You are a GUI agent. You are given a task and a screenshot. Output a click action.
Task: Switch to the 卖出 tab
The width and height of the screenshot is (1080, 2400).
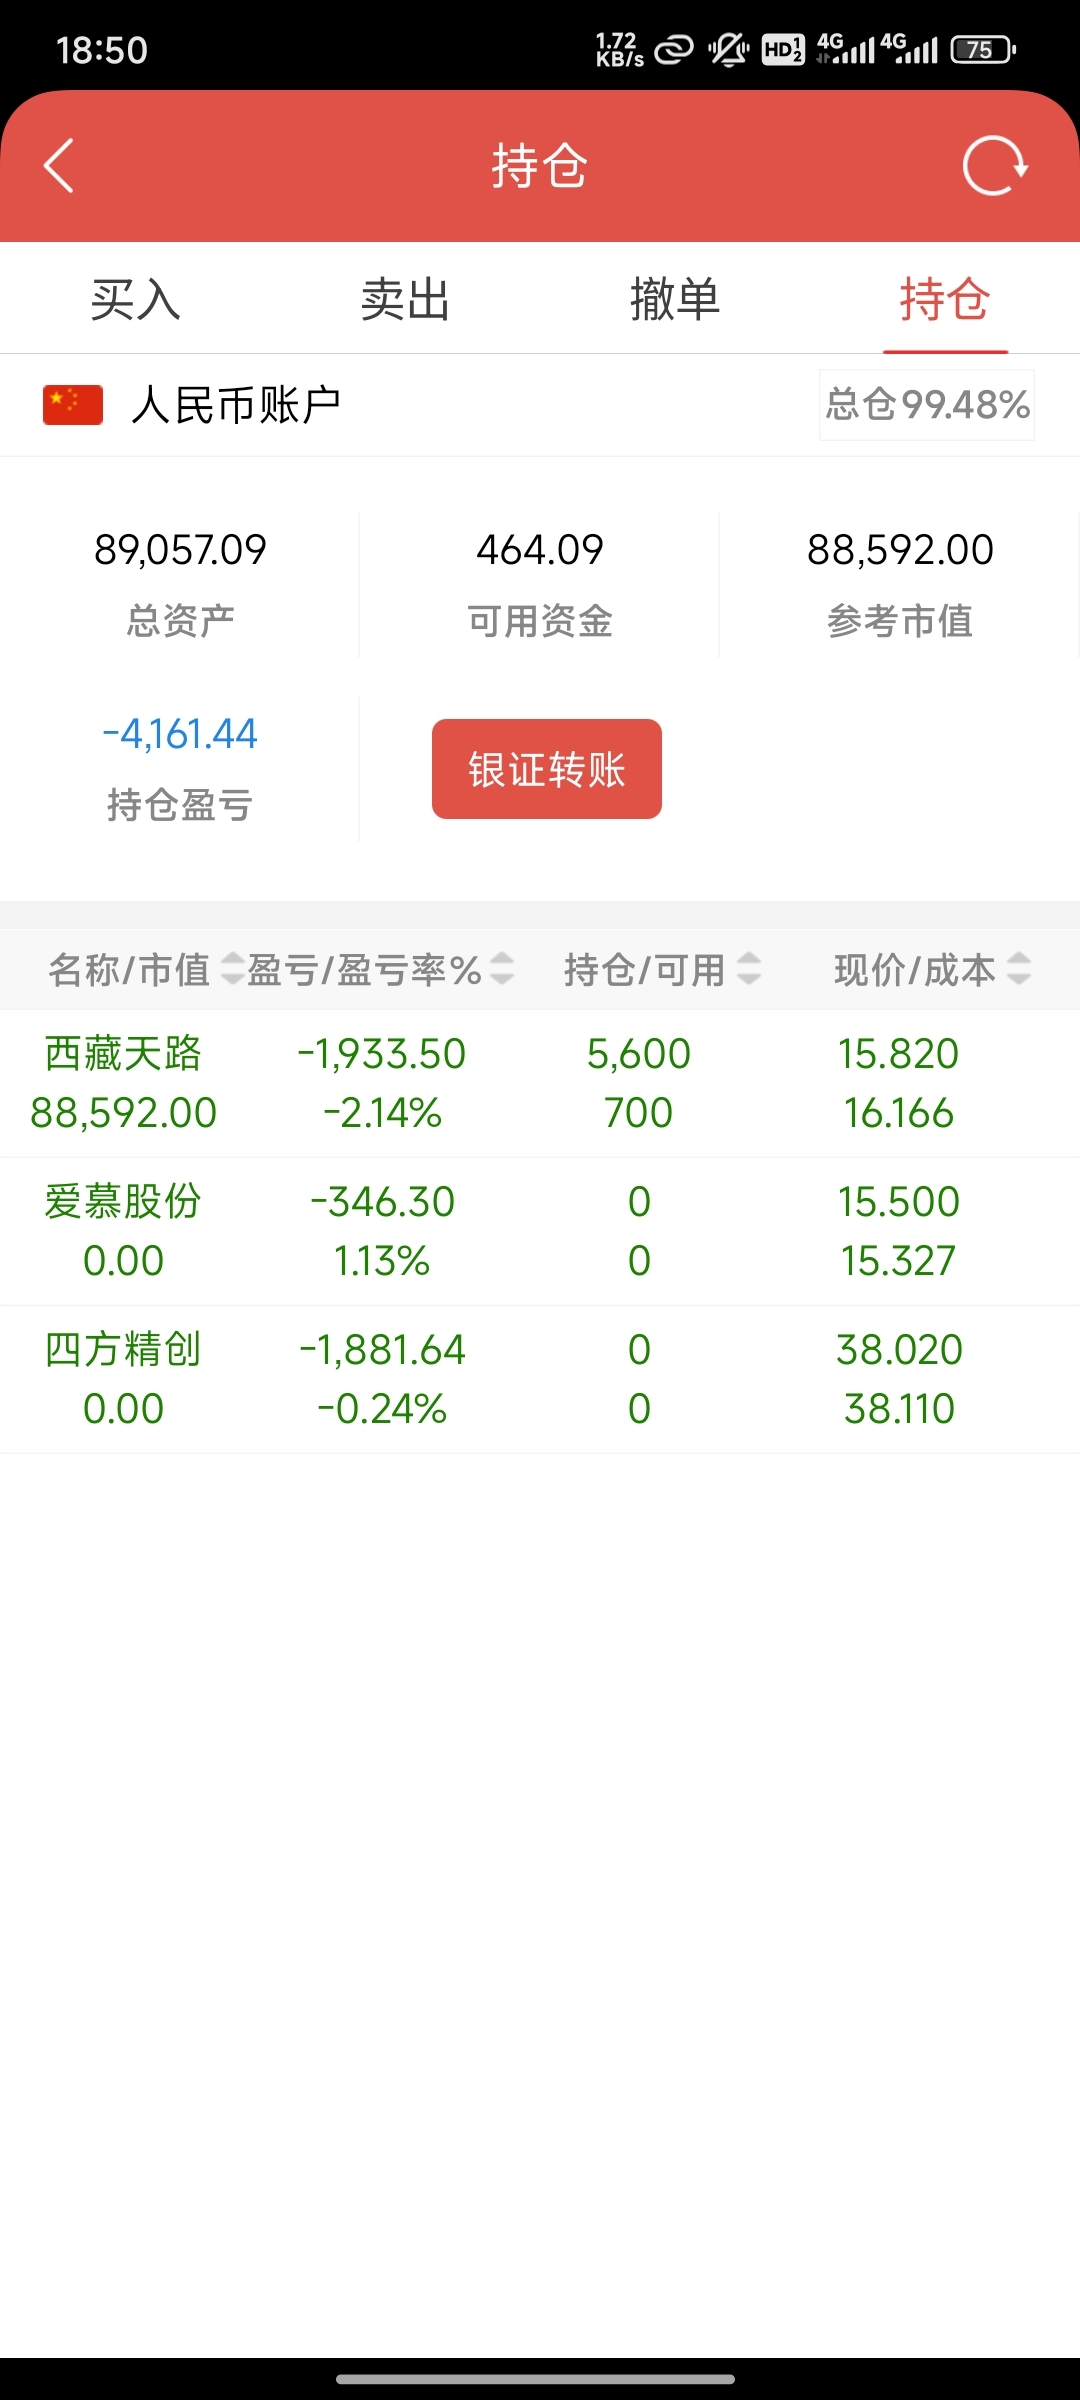pyautogui.click(x=405, y=299)
